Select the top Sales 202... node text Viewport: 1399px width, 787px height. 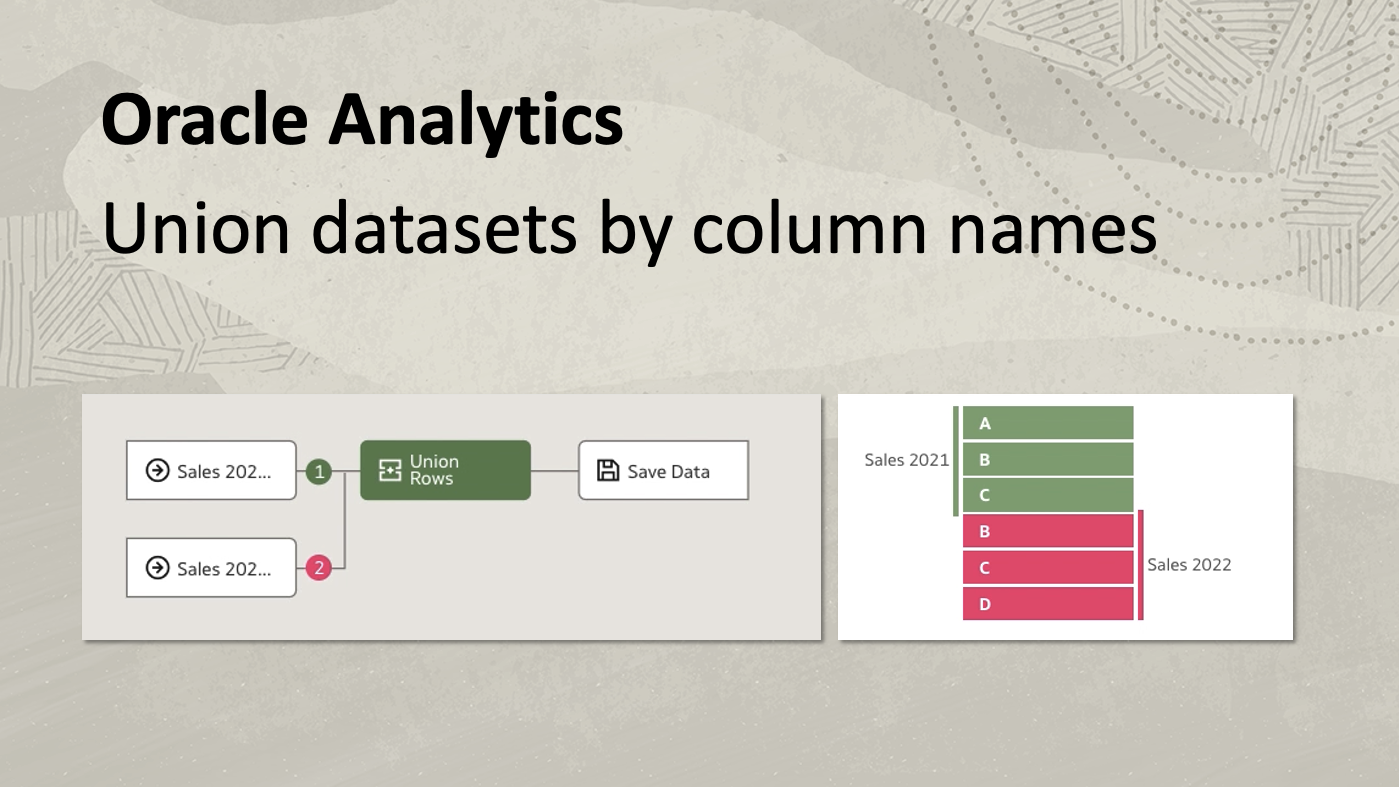pos(224,472)
